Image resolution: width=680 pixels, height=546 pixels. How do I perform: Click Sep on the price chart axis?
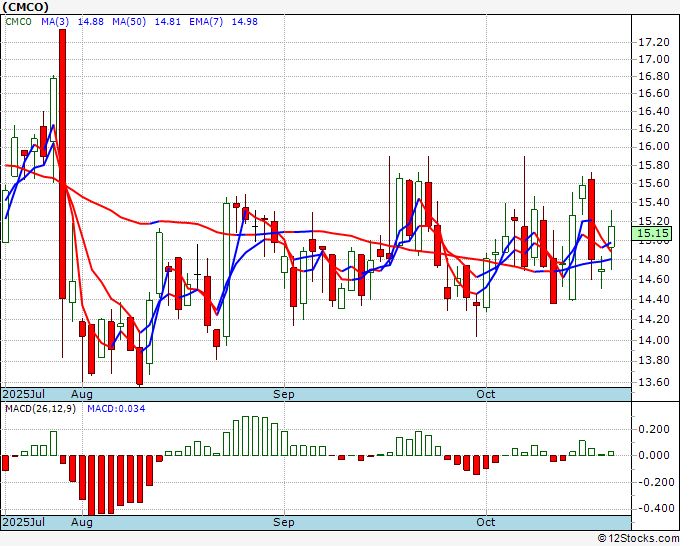[x=284, y=394]
